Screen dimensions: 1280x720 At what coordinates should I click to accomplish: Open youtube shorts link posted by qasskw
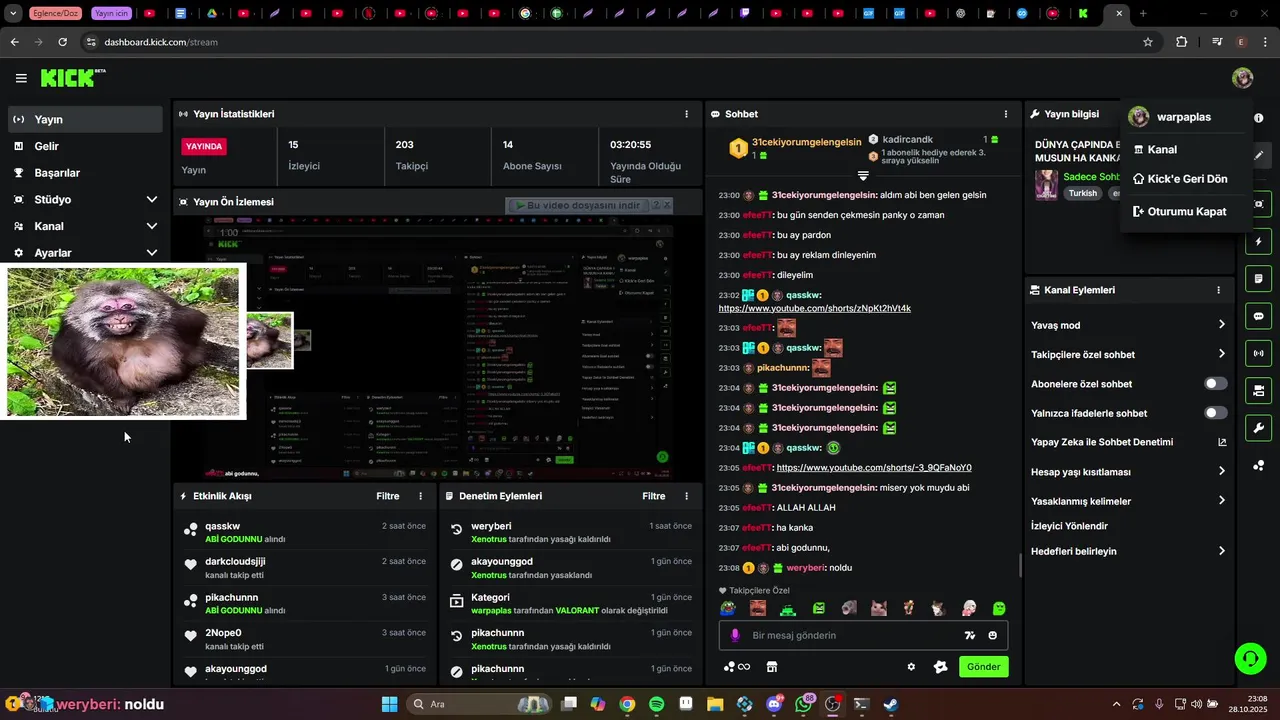[x=814, y=308]
